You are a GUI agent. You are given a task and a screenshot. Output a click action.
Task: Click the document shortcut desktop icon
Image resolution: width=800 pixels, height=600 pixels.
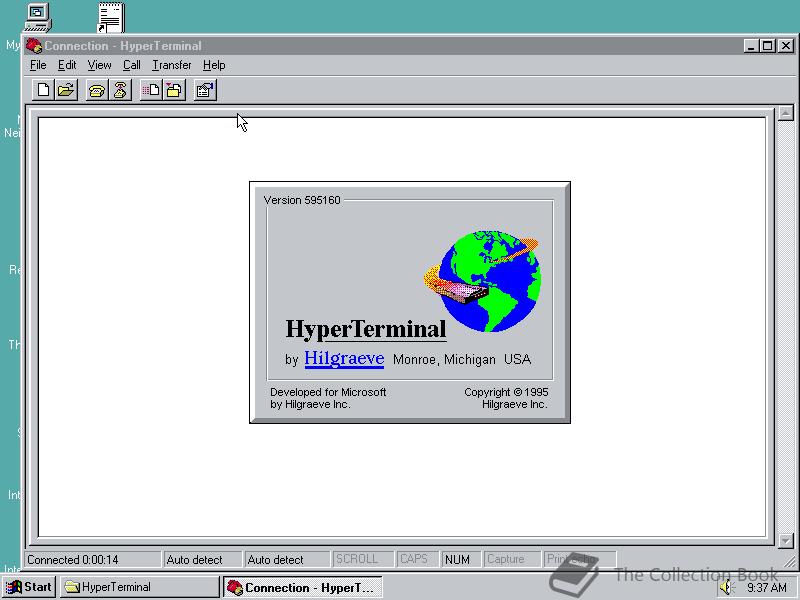click(x=111, y=18)
